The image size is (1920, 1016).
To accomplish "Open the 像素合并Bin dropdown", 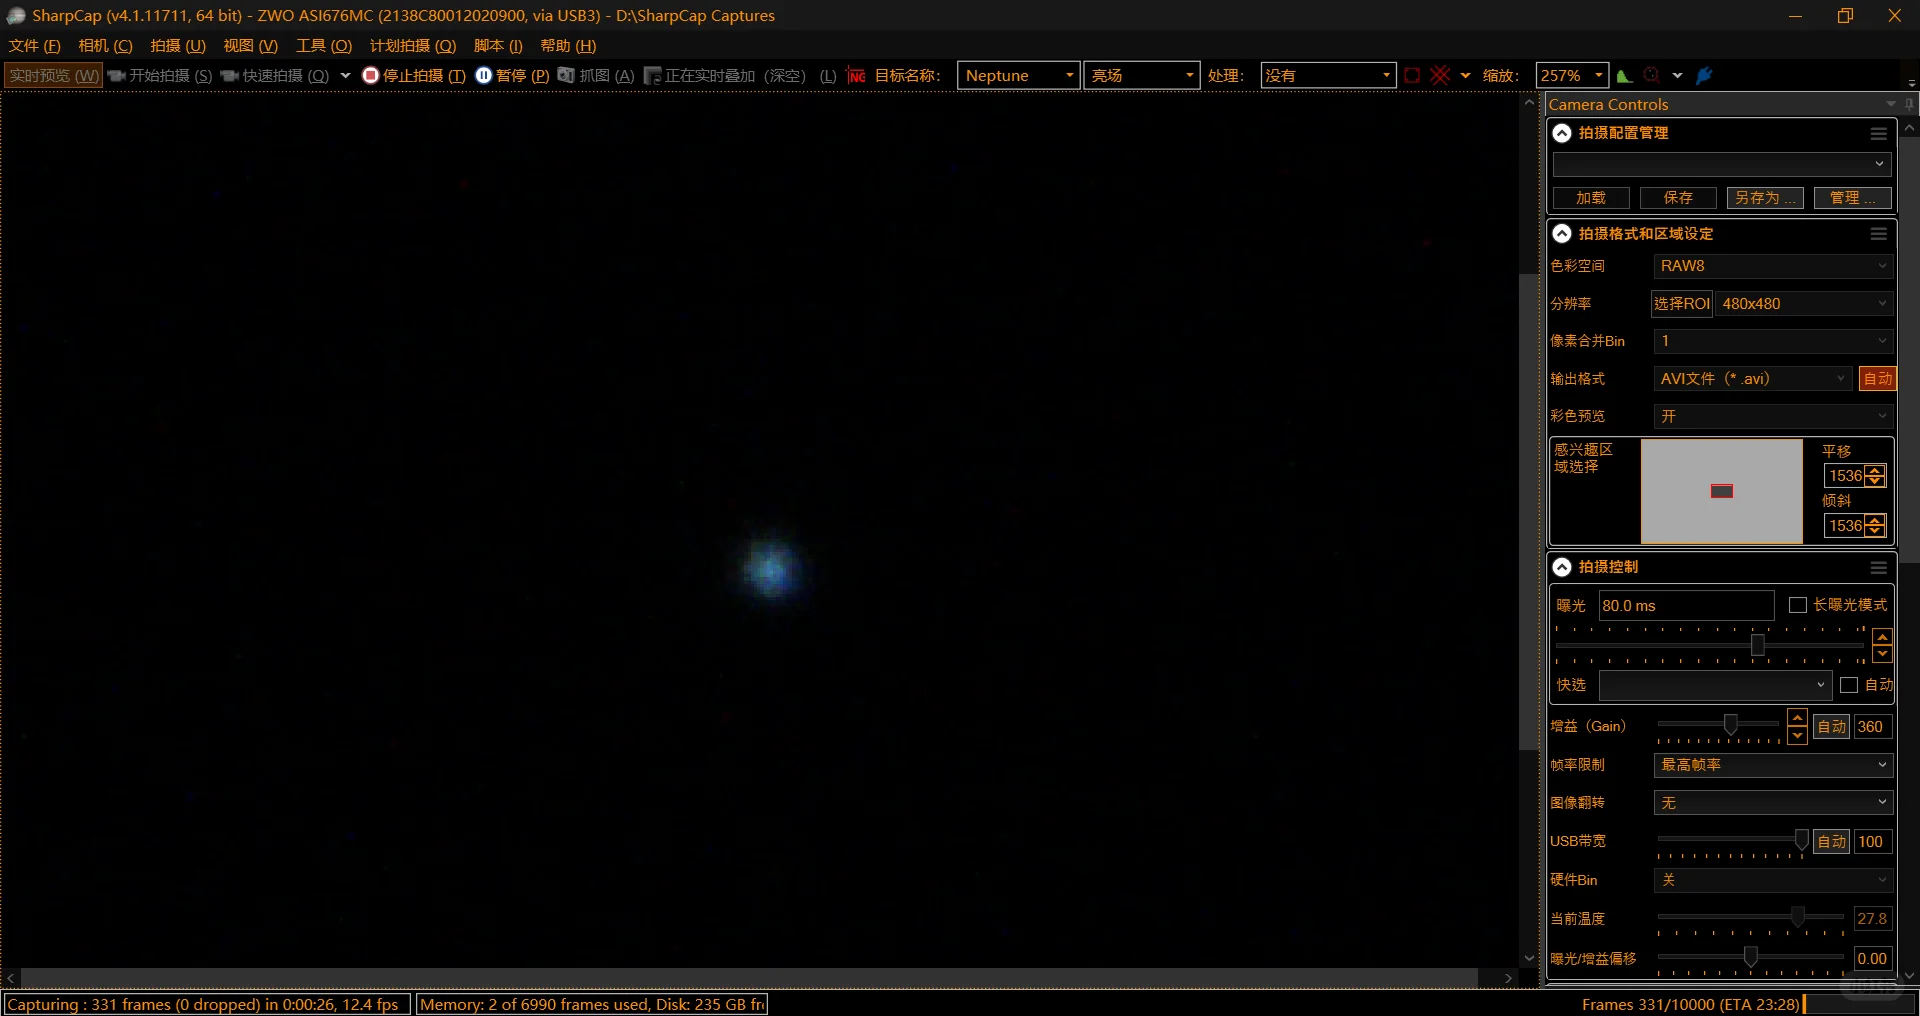I will coord(1773,341).
